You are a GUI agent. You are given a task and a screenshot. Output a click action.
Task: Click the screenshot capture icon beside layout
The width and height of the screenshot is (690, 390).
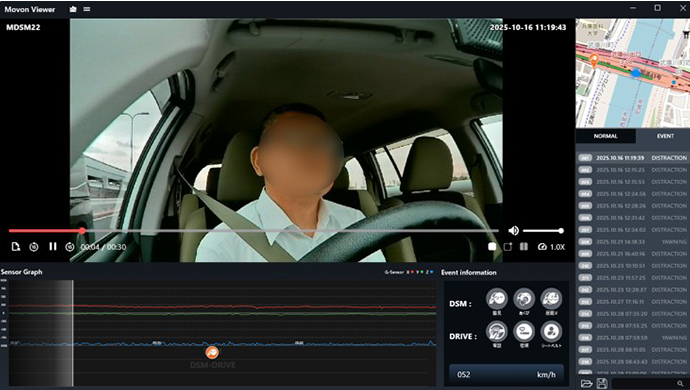(x=508, y=247)
